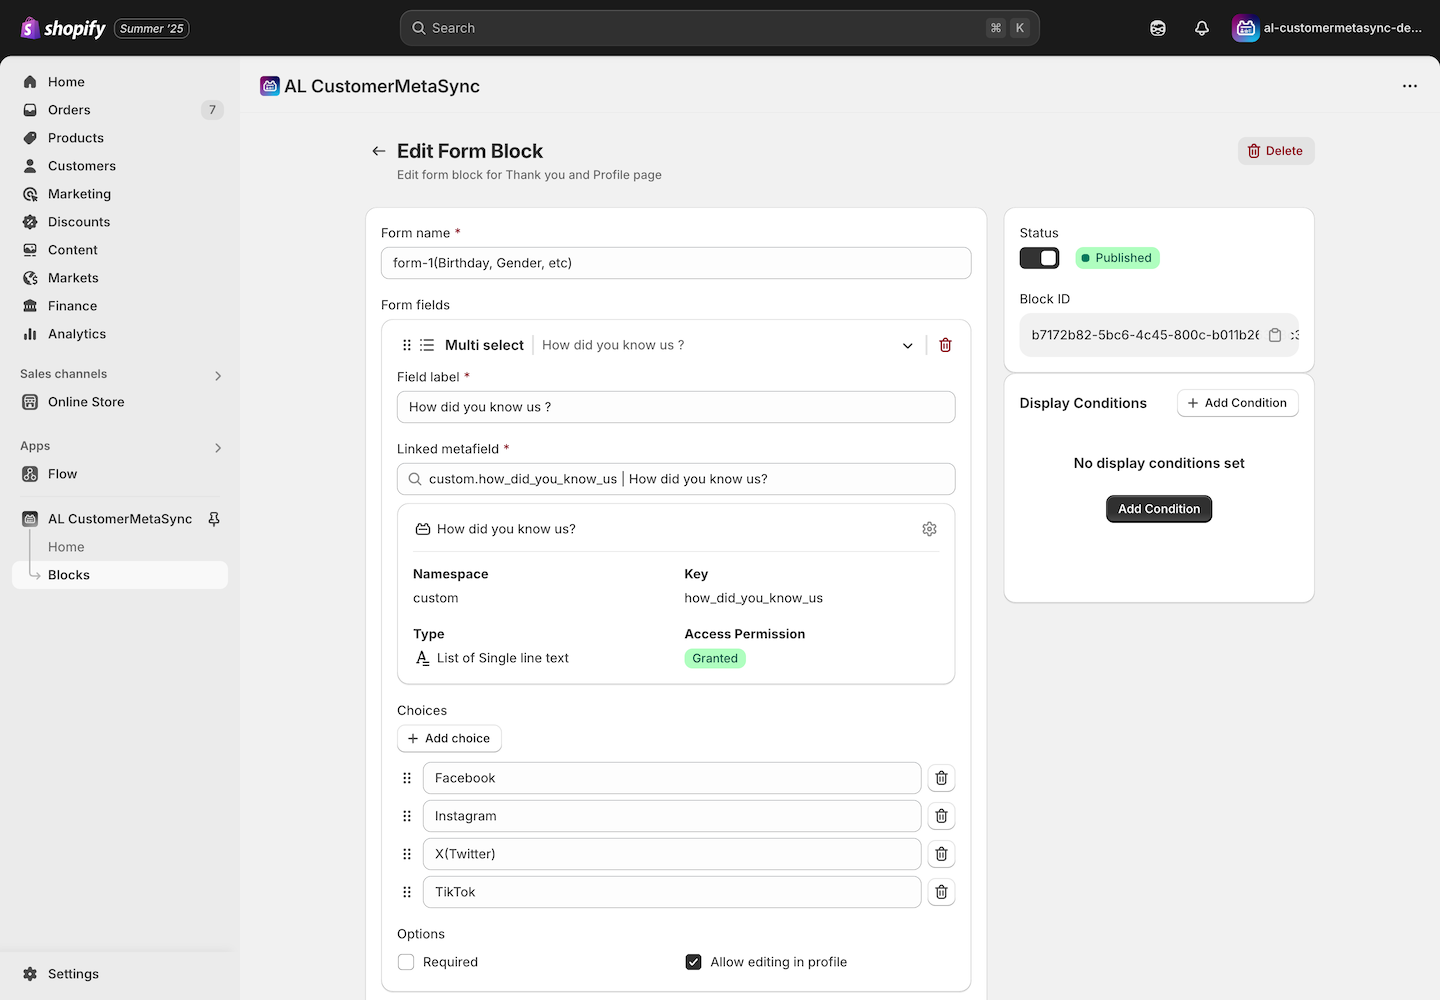Click the Shopify logo
The image size is (1440, 1000).
(63, 28)
